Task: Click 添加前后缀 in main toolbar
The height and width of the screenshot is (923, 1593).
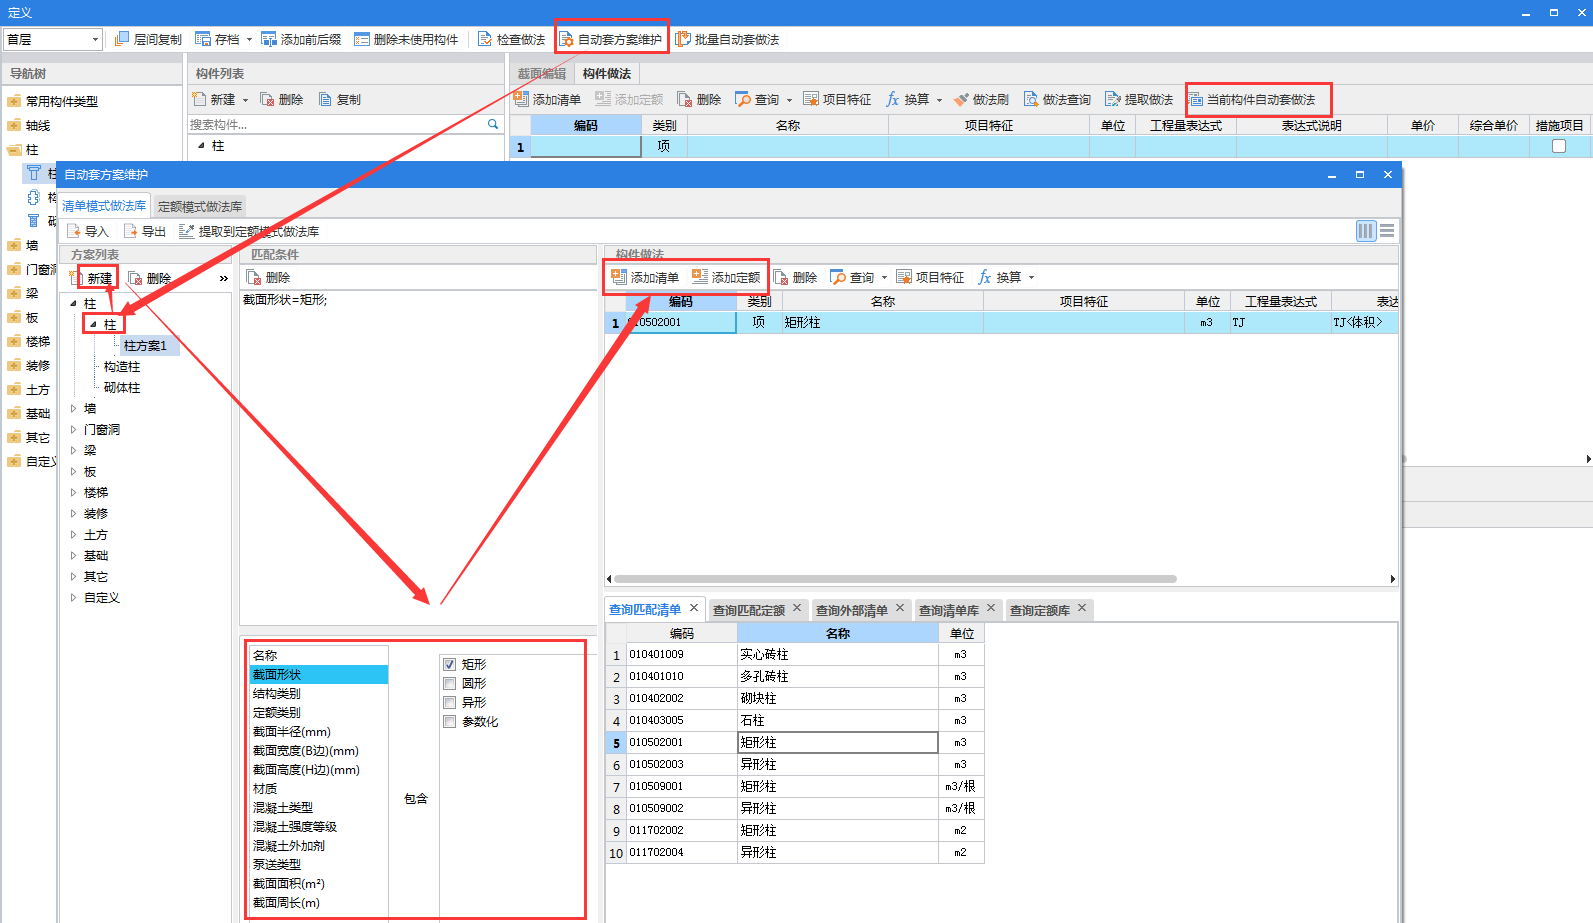Action: [x=301, y=39]
